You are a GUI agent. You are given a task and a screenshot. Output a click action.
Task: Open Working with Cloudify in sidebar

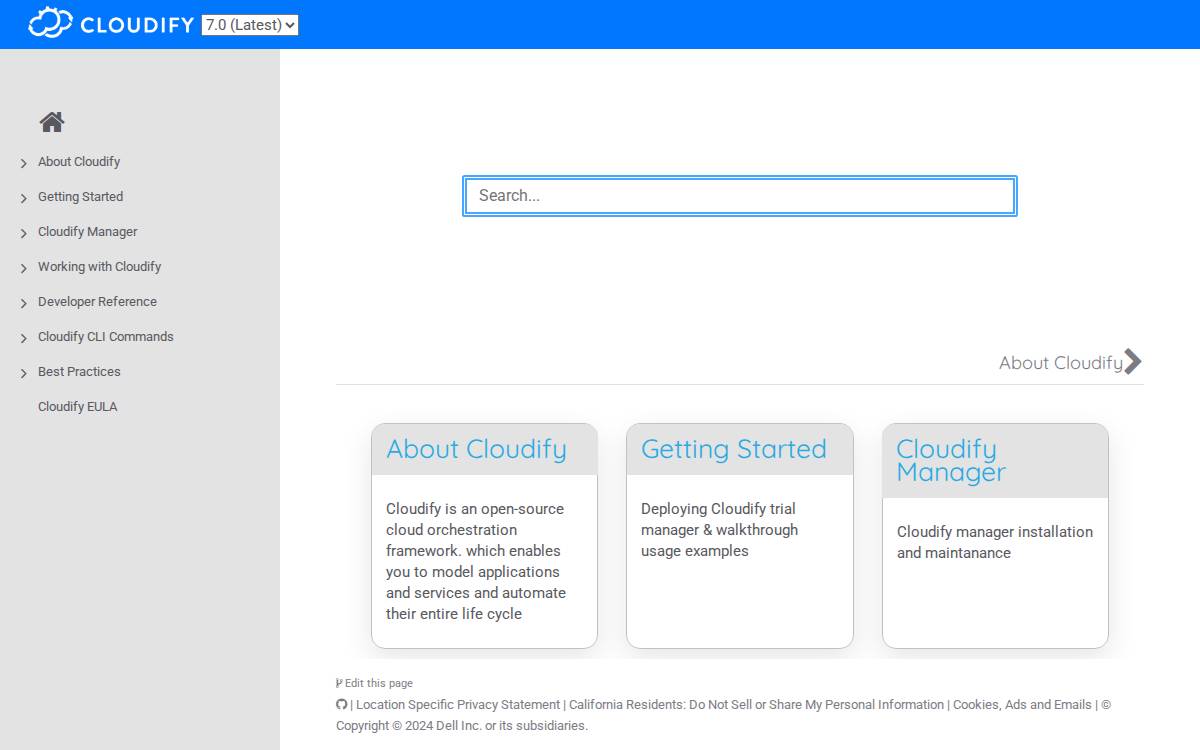[x=99, y=267]
